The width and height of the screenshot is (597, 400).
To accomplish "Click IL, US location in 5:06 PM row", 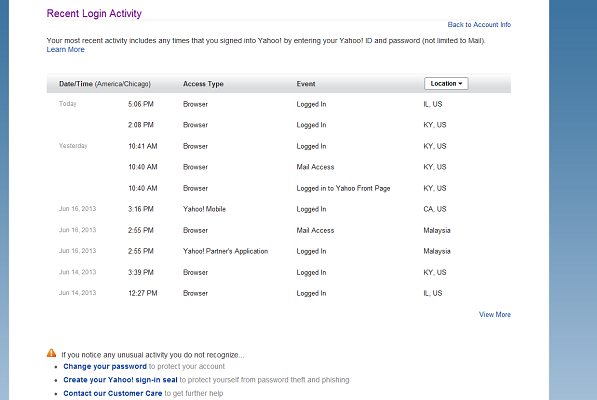I will point(433,104).
